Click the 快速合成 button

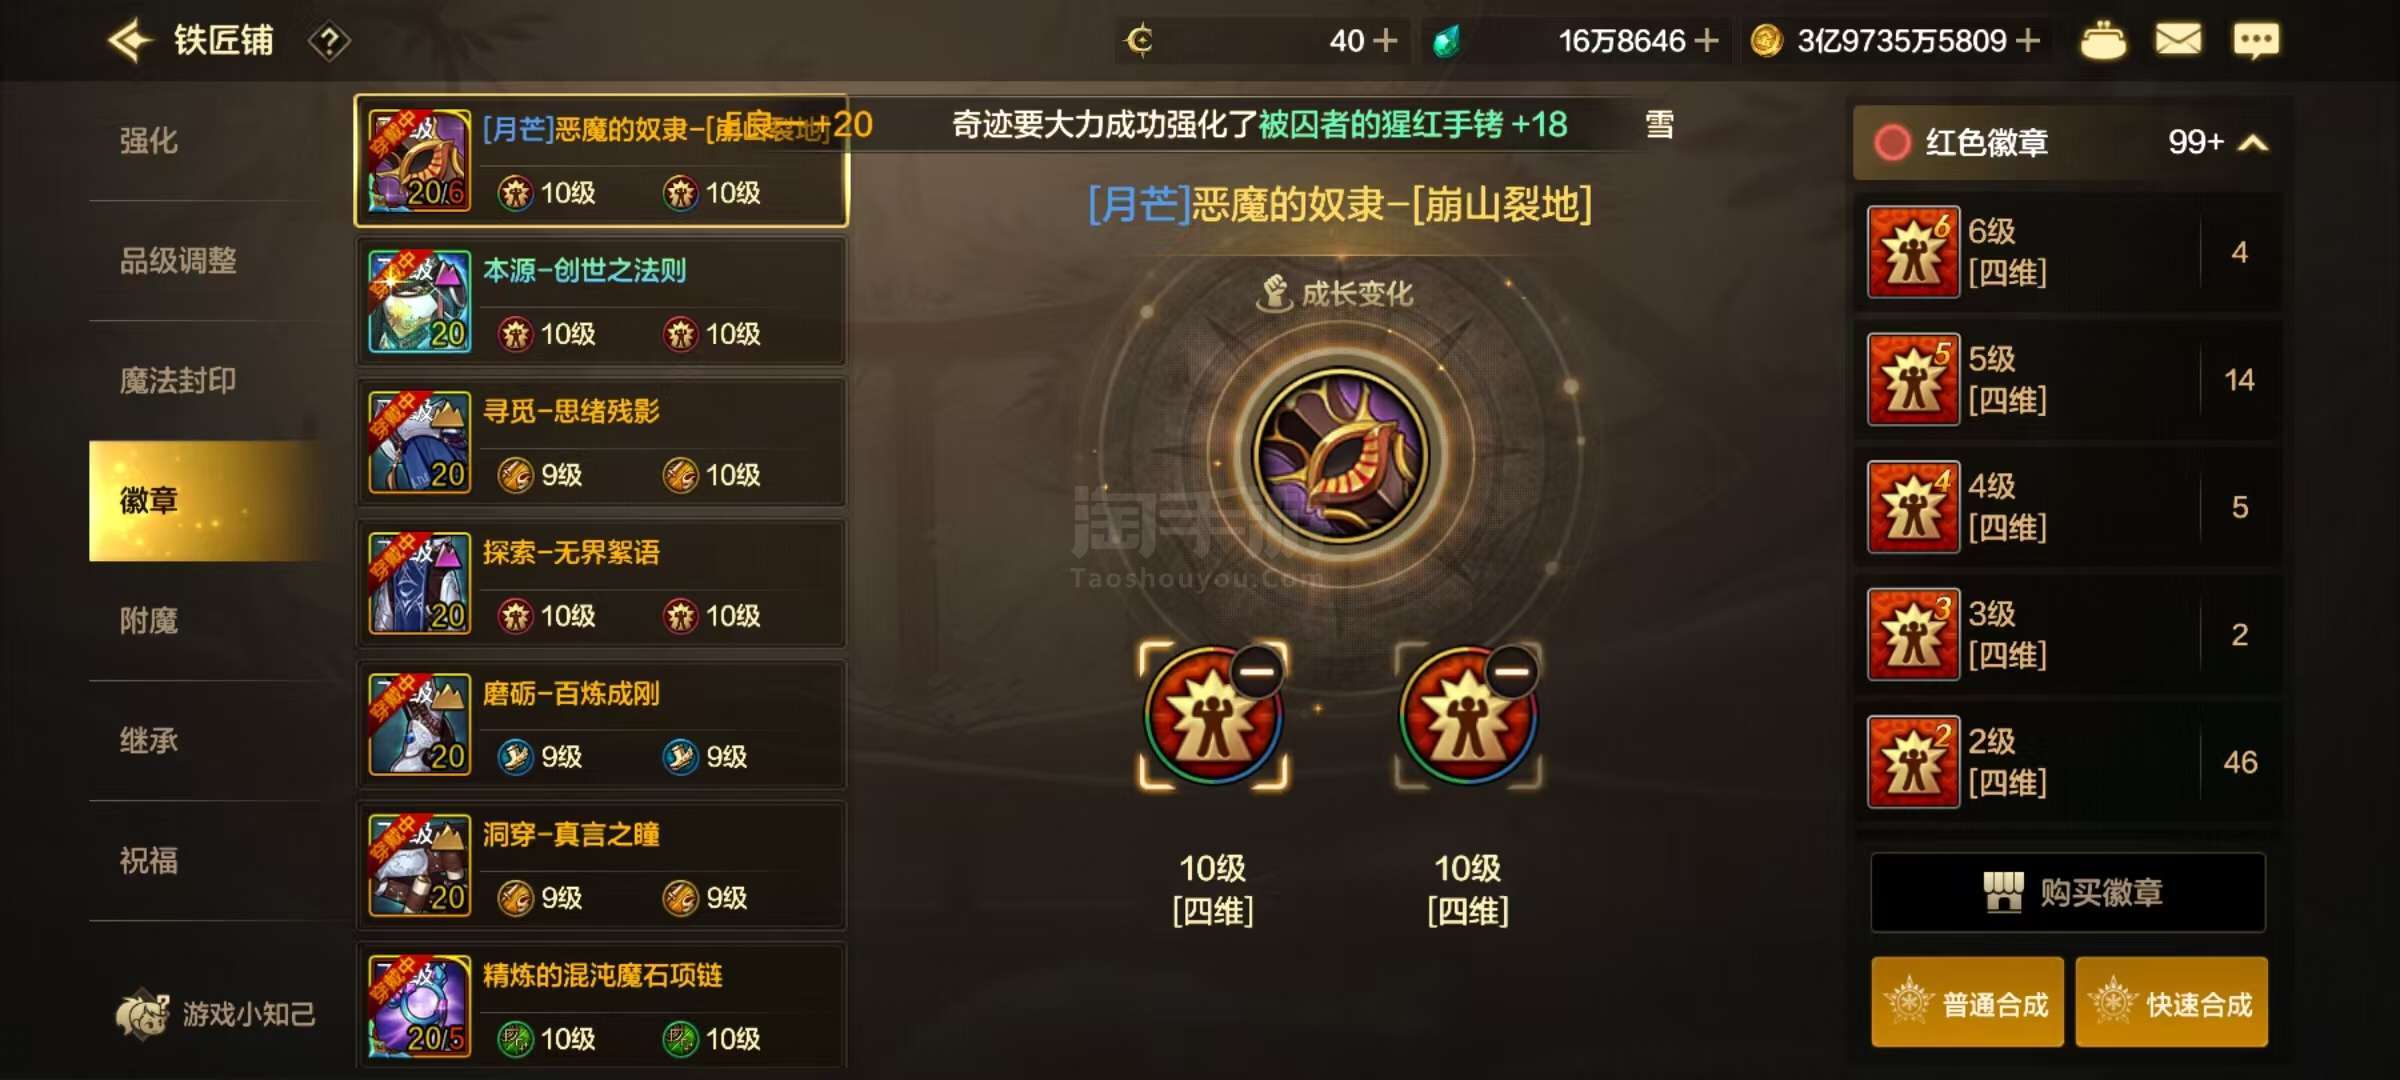point(2171,1003)
